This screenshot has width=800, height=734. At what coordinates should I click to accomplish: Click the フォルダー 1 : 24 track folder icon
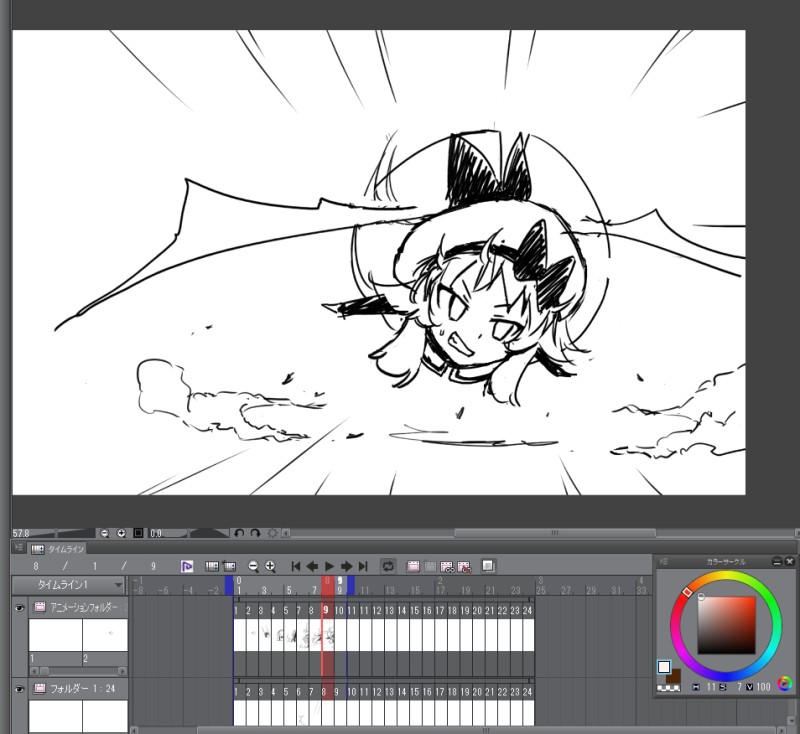tap(40, 689)
